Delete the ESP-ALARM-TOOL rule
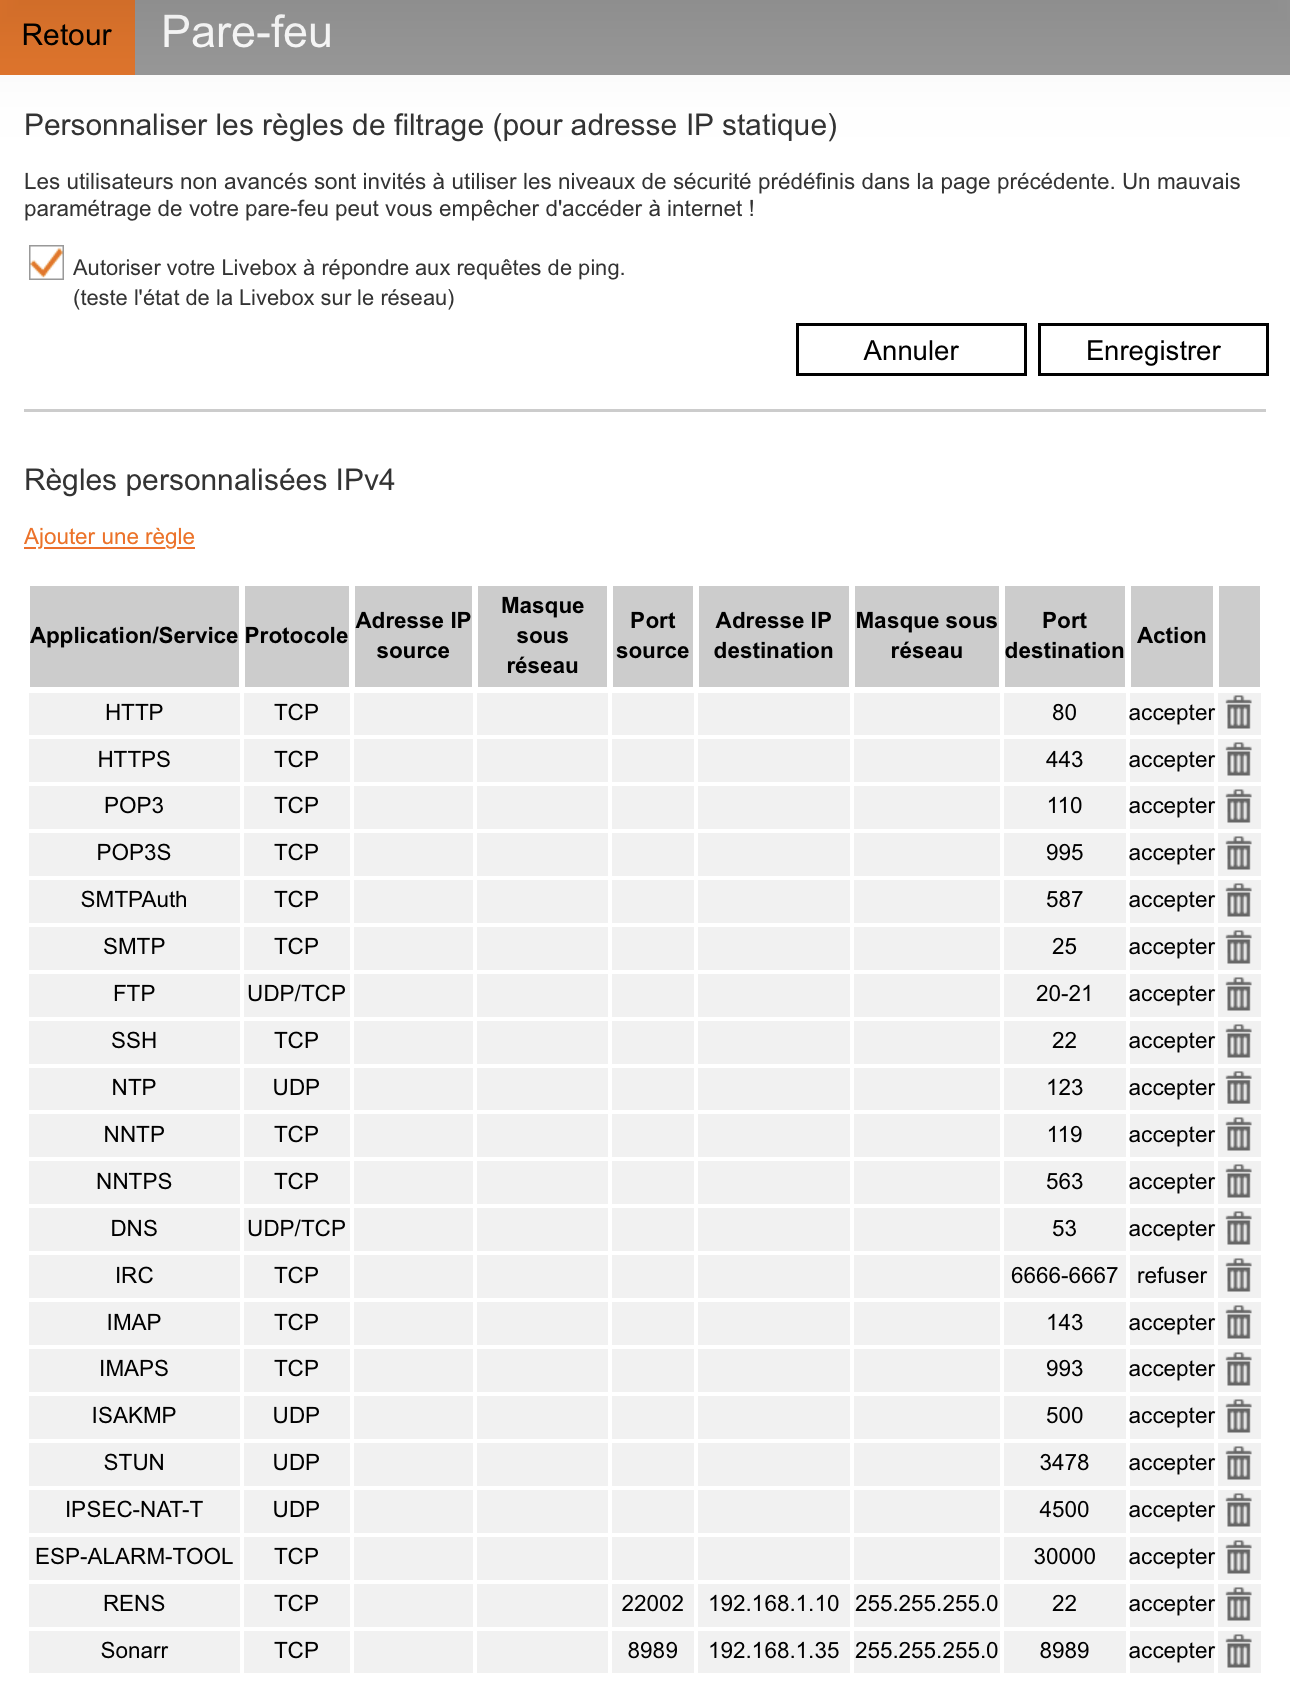Screen dimensions: 1290x1700 pyautogui.click(x=1238, y=1558)
